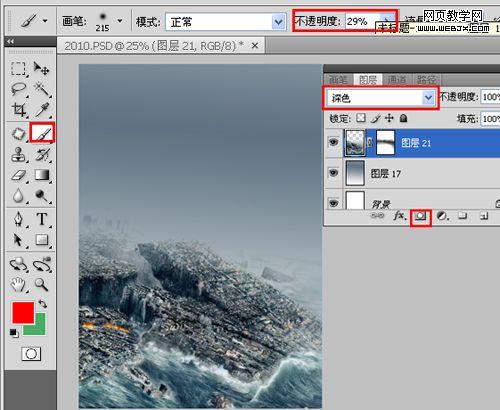Select the 图层 17 layer thumbnail
The width and height of the screenshot is (500, 410).
tap(355, 173)
